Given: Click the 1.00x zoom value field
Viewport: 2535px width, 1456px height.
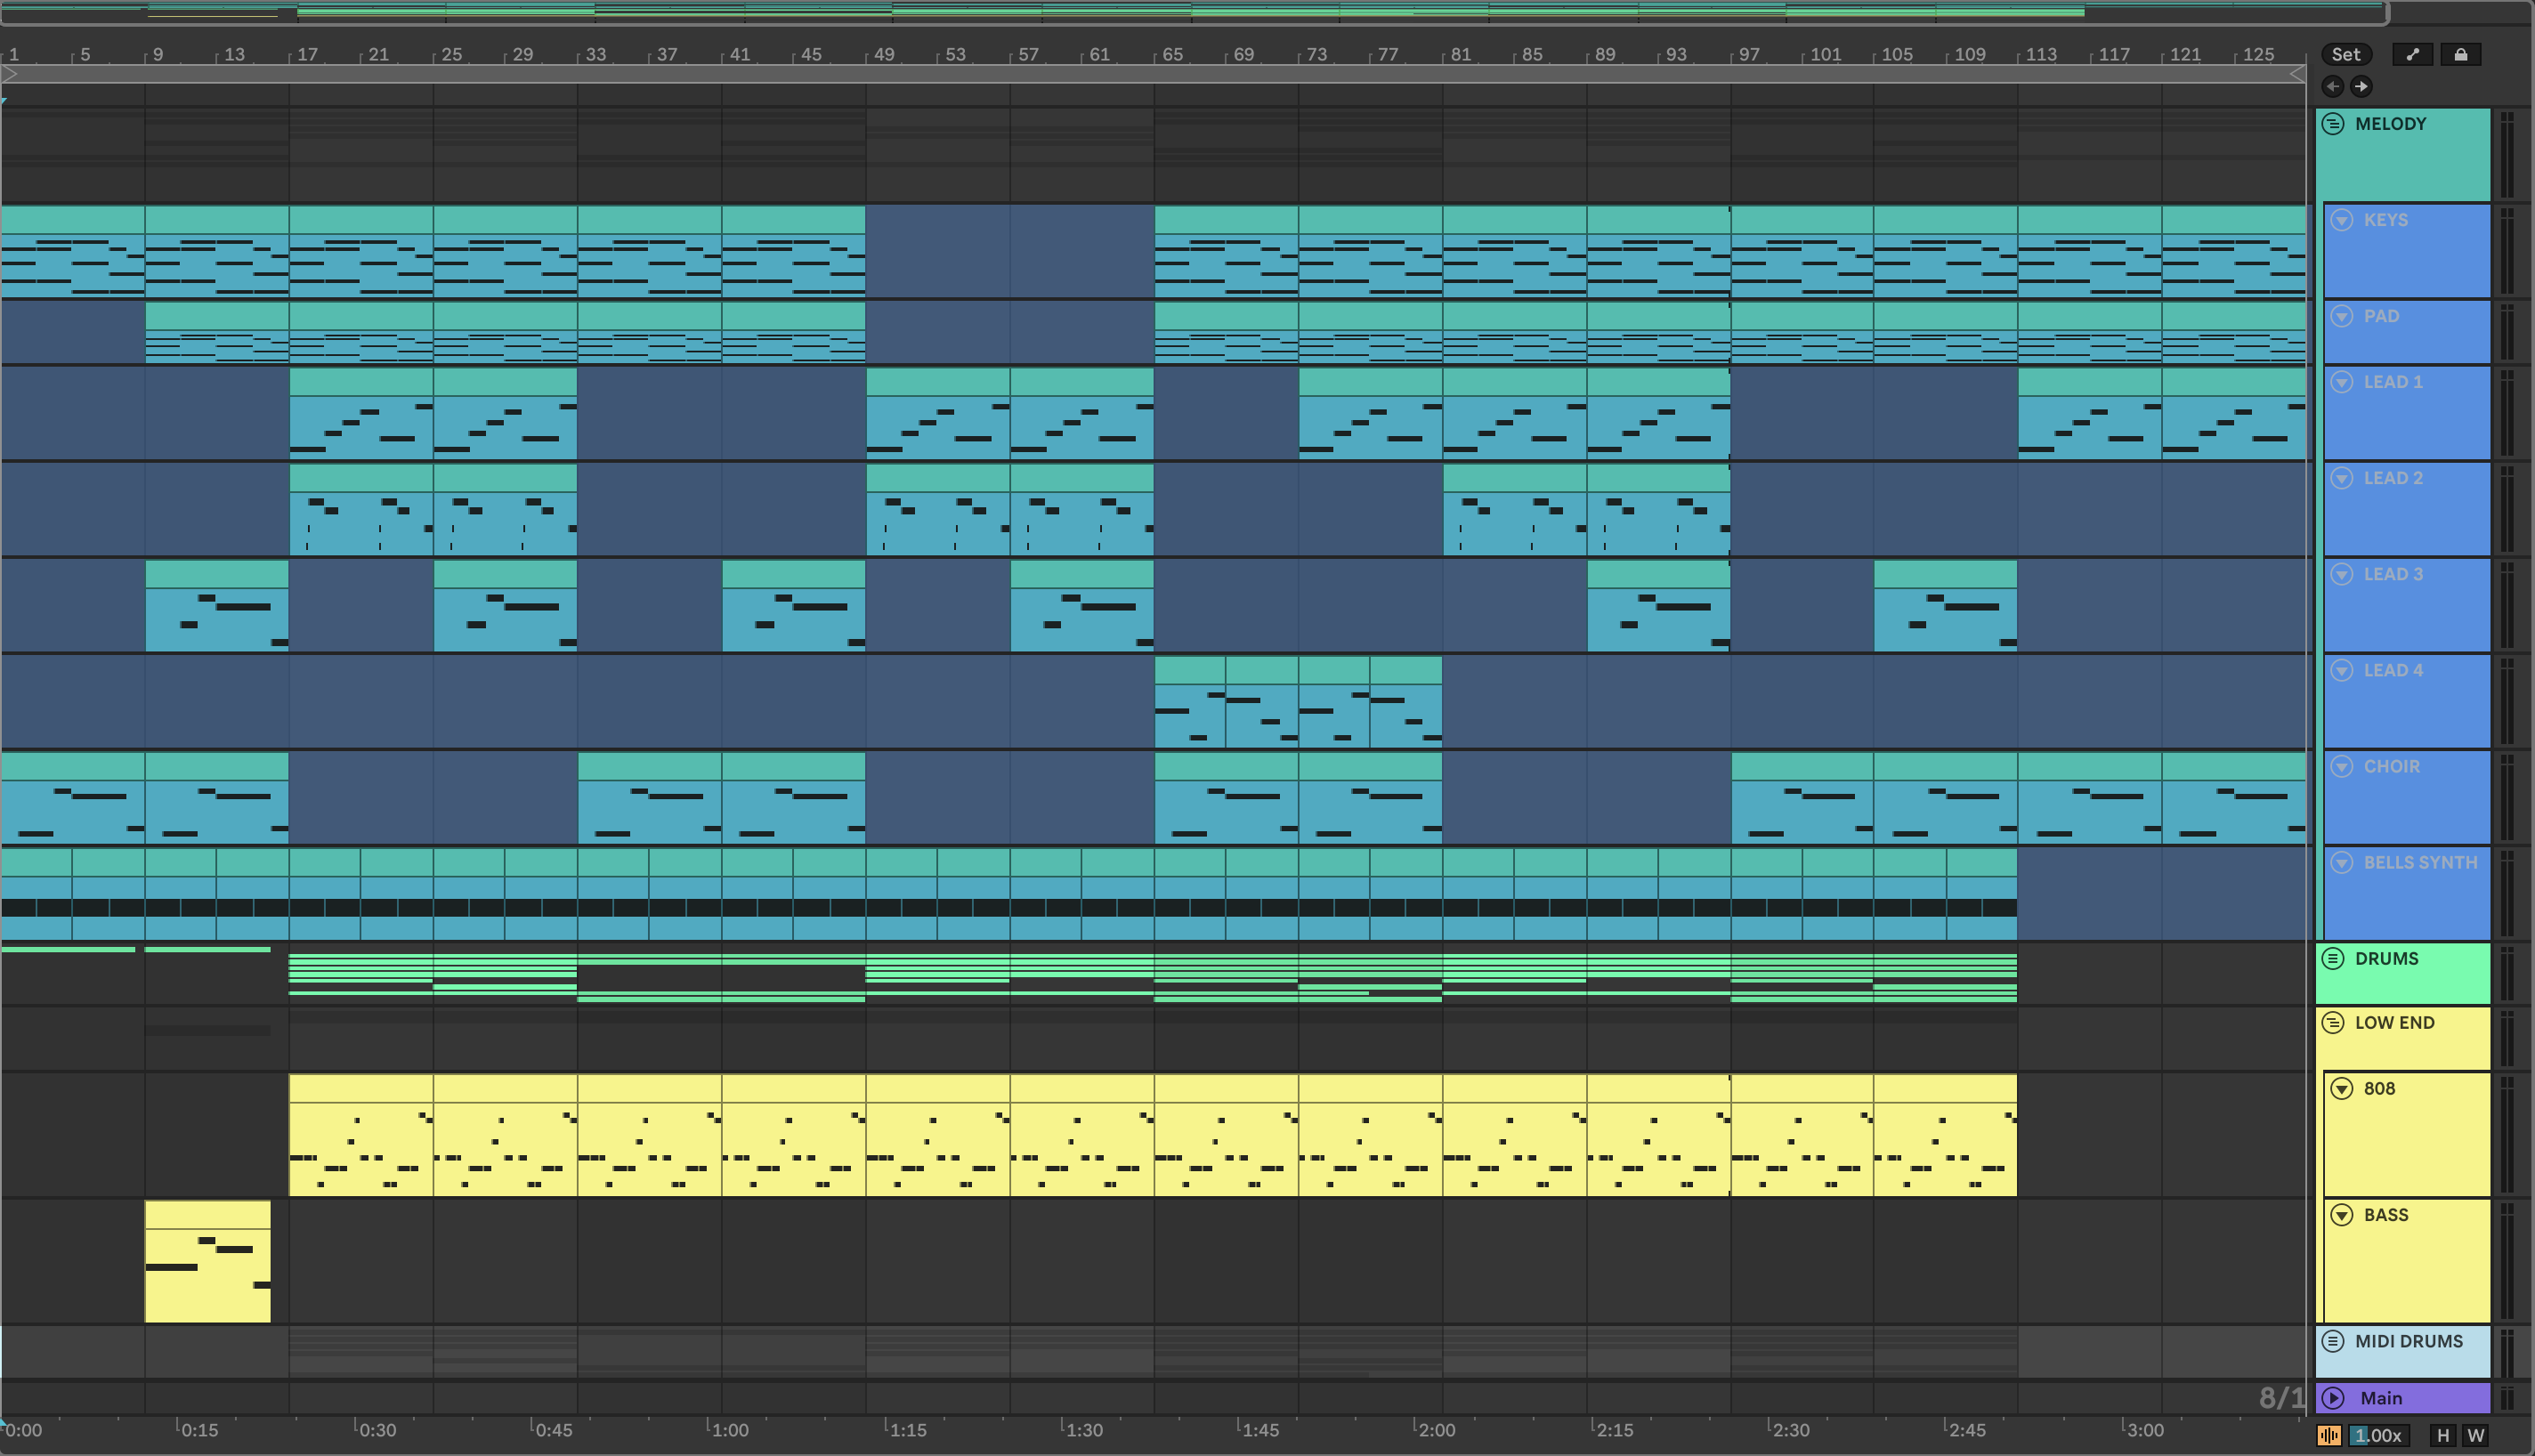Looking at the screenshot, I should (2378, 1435).
